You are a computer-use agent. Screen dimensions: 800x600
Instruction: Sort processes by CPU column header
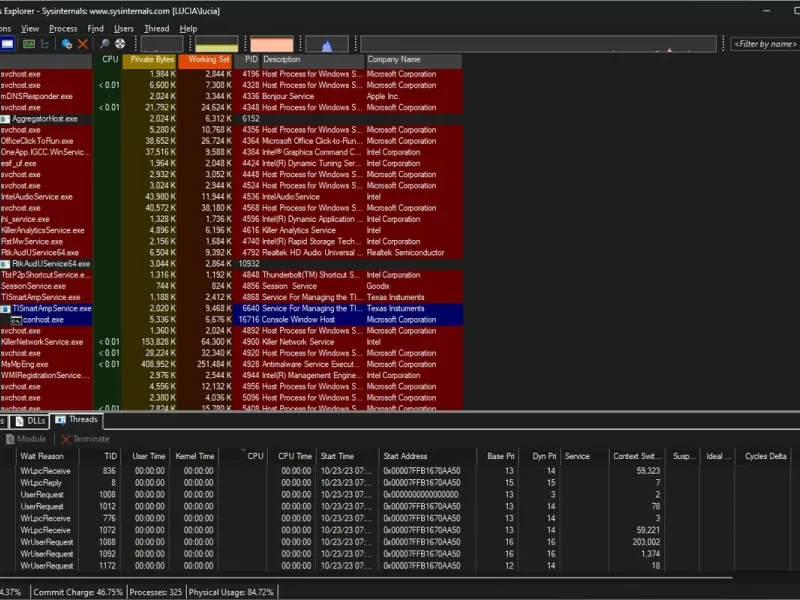(107, 60)
